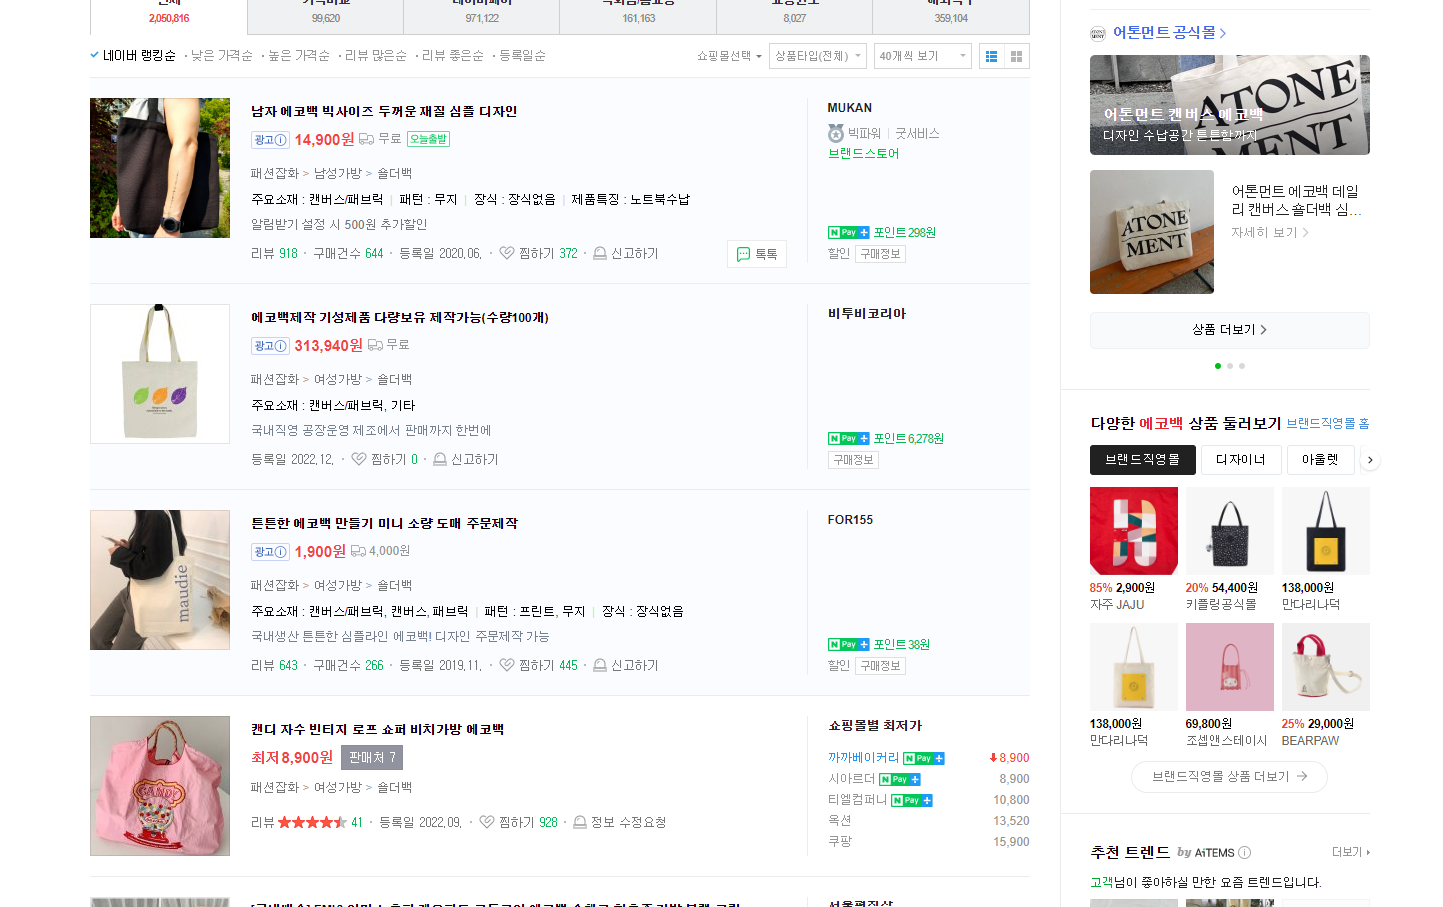Click 자세히 보기 link
Screen dimensions: 1443x907
point(1270,233)
